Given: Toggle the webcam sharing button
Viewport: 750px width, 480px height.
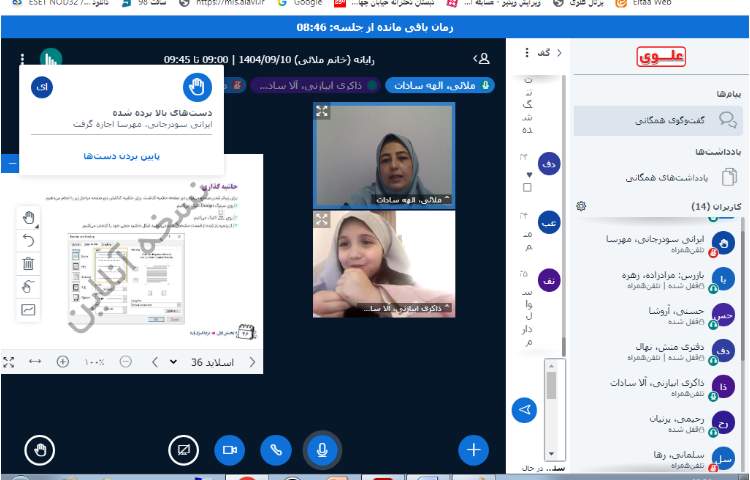Looking at the screenshot, I should pyautogui.click(x=230, y=449).
